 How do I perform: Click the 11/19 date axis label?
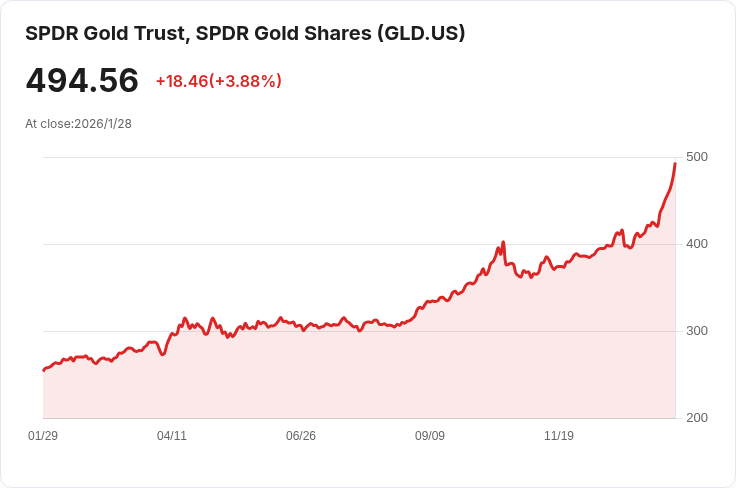(x=559, y=435)
